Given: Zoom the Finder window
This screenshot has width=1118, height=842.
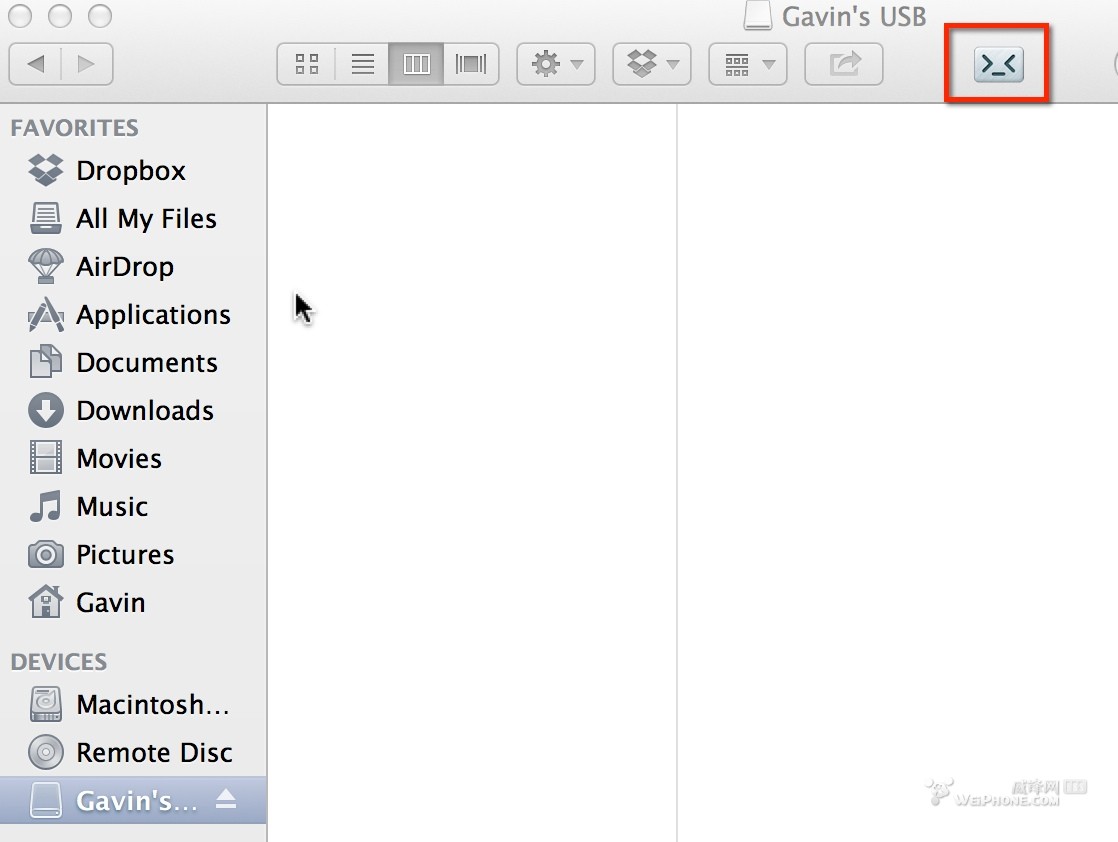Looking at the screenshot, I should tap(100, 16).
